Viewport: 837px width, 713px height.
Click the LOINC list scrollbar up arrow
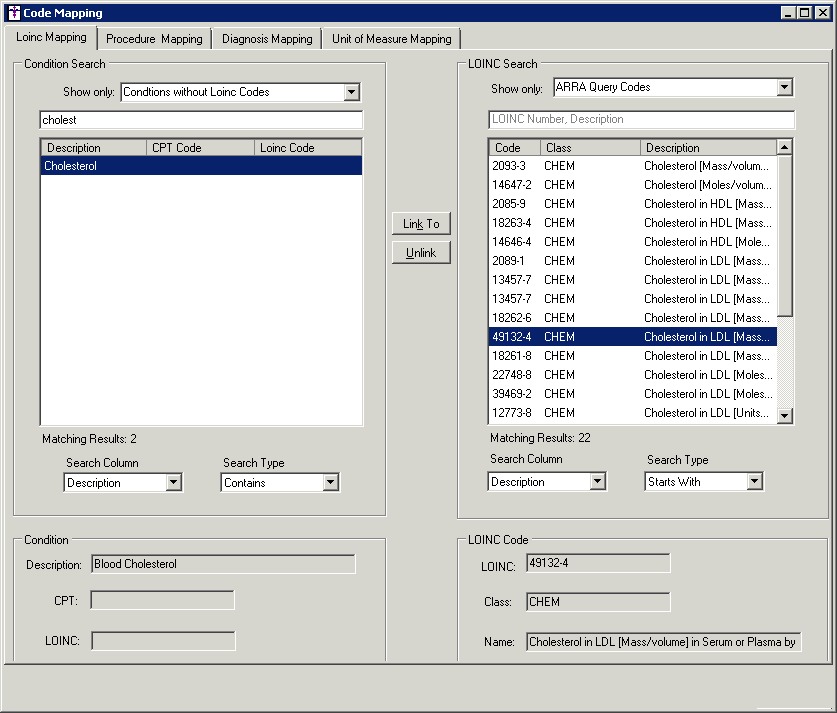(784, 147)
